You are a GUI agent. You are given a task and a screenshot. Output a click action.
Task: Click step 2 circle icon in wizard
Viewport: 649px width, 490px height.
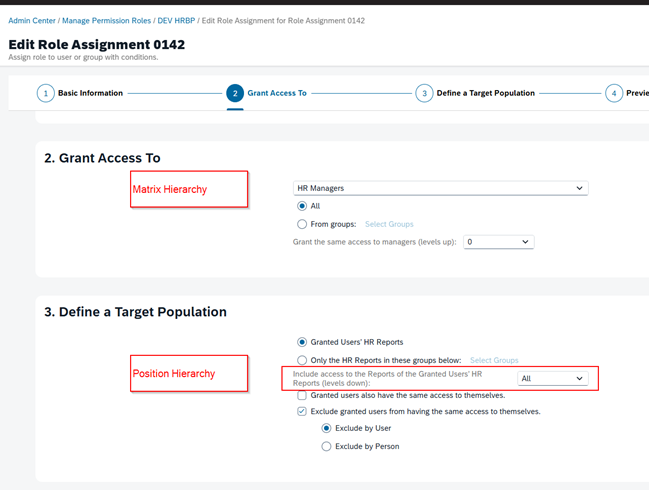234,93
